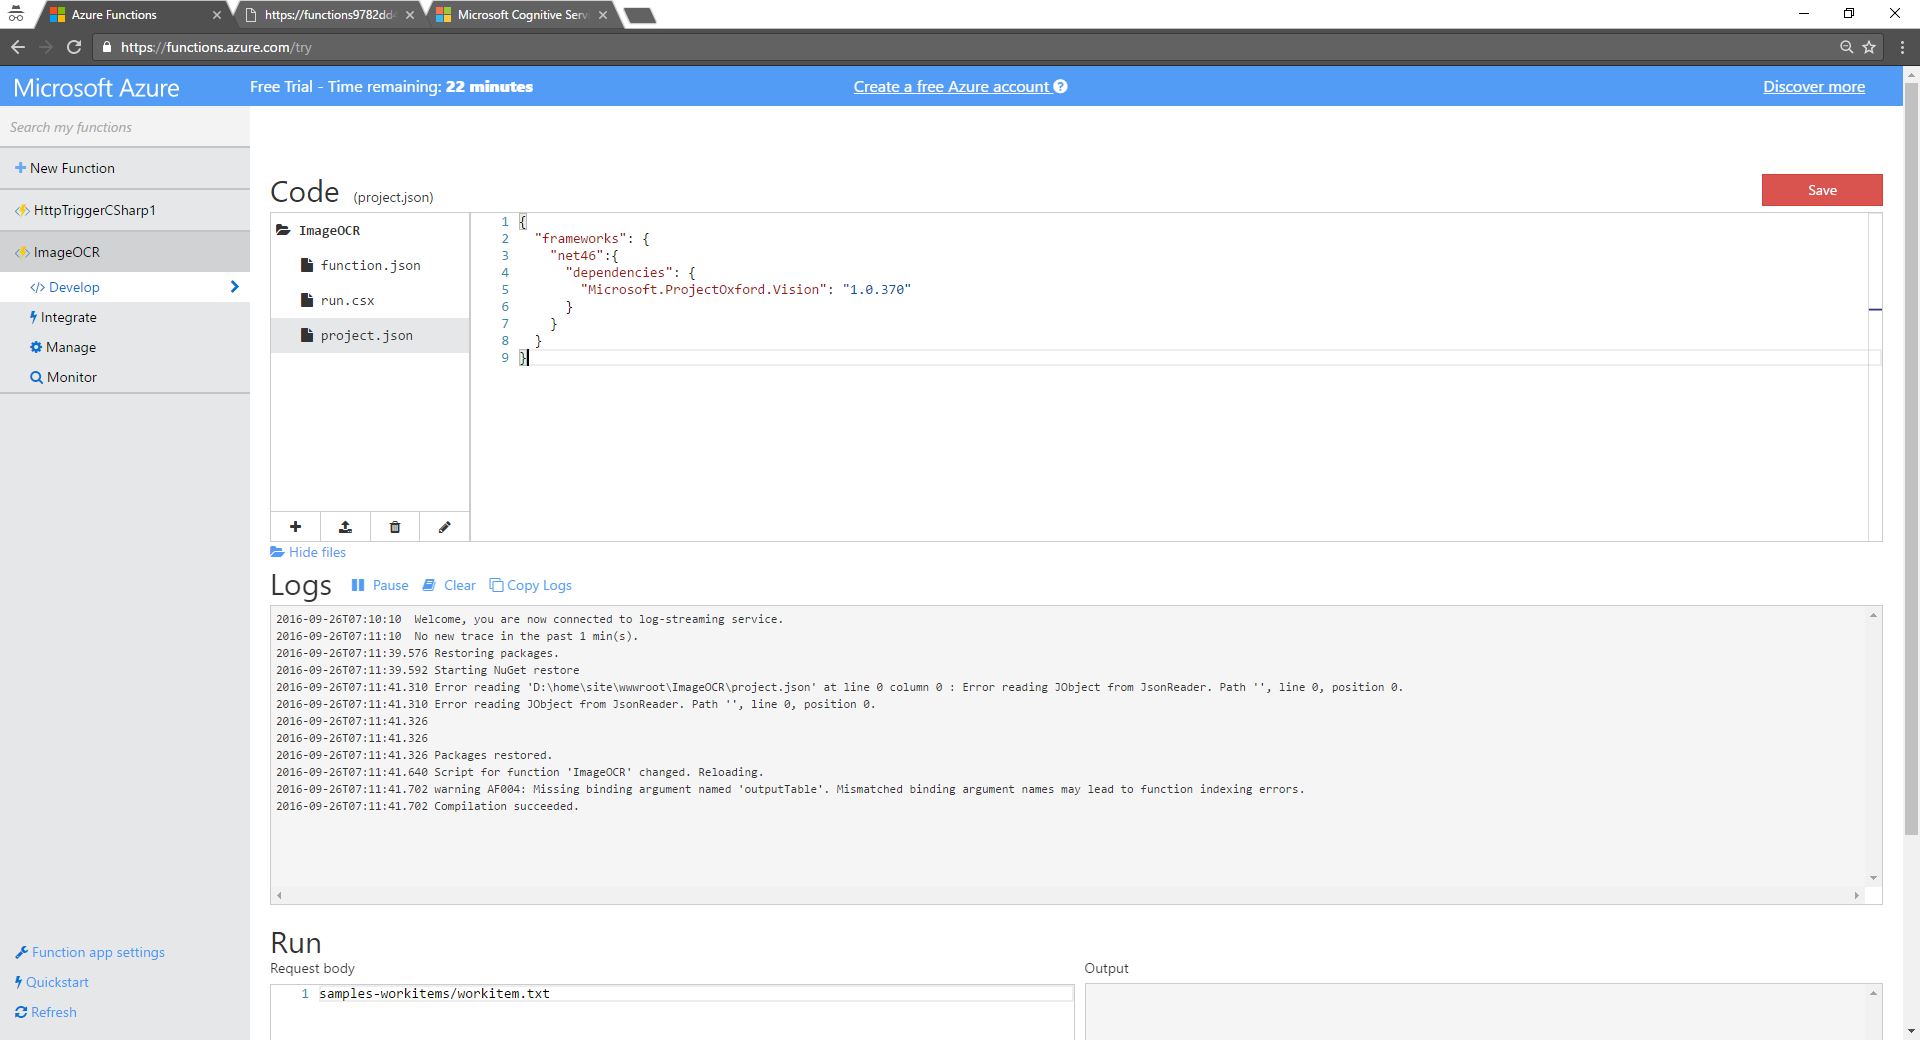The height and width of the screenshot is (1040, 1920).
Task: Pause the log streaming
Action: pos(380,586)
